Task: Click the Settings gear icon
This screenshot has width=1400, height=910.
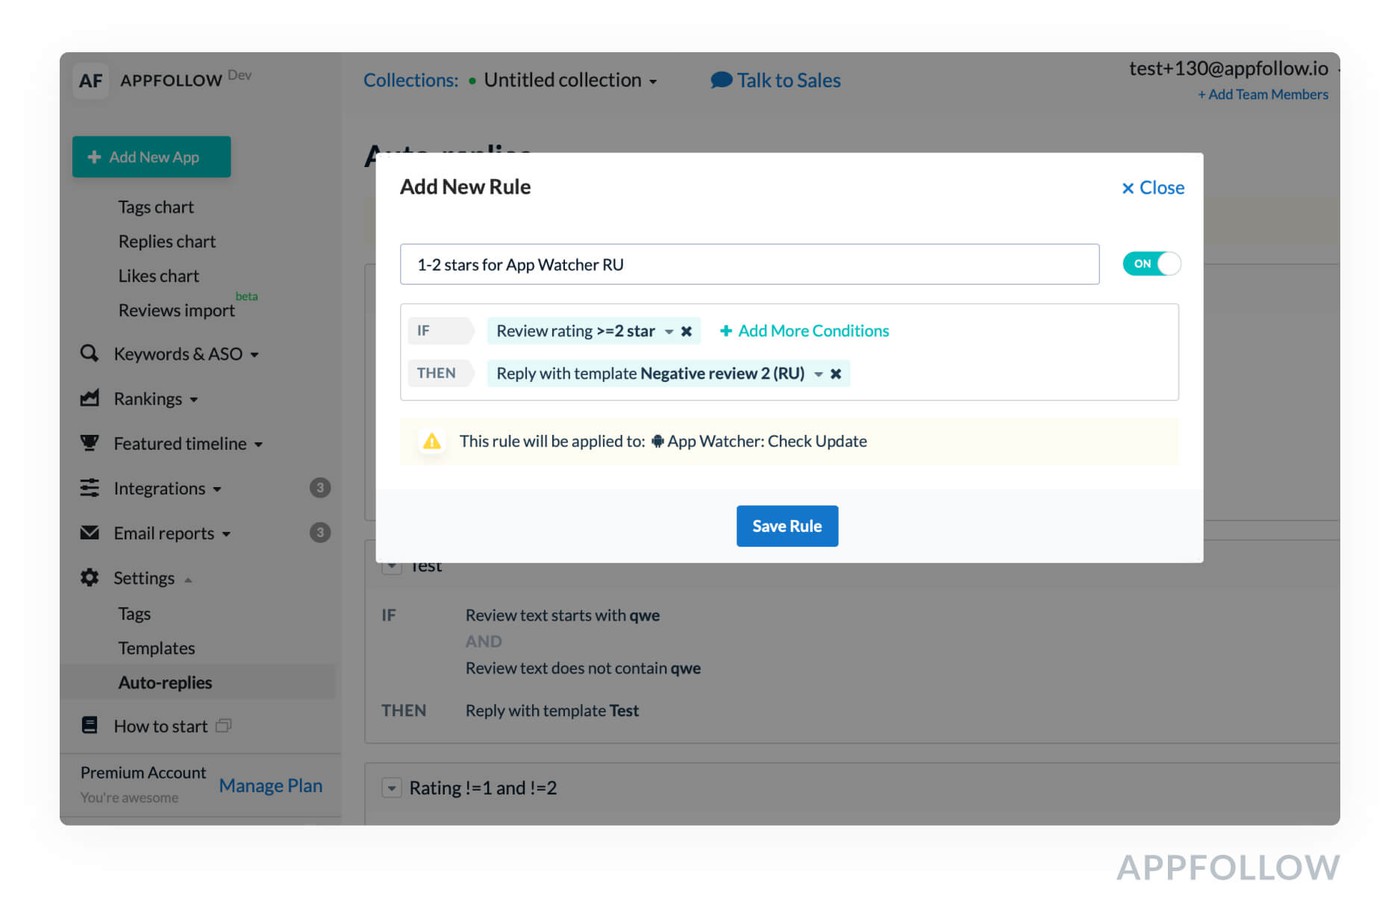Action: [89, 577]
